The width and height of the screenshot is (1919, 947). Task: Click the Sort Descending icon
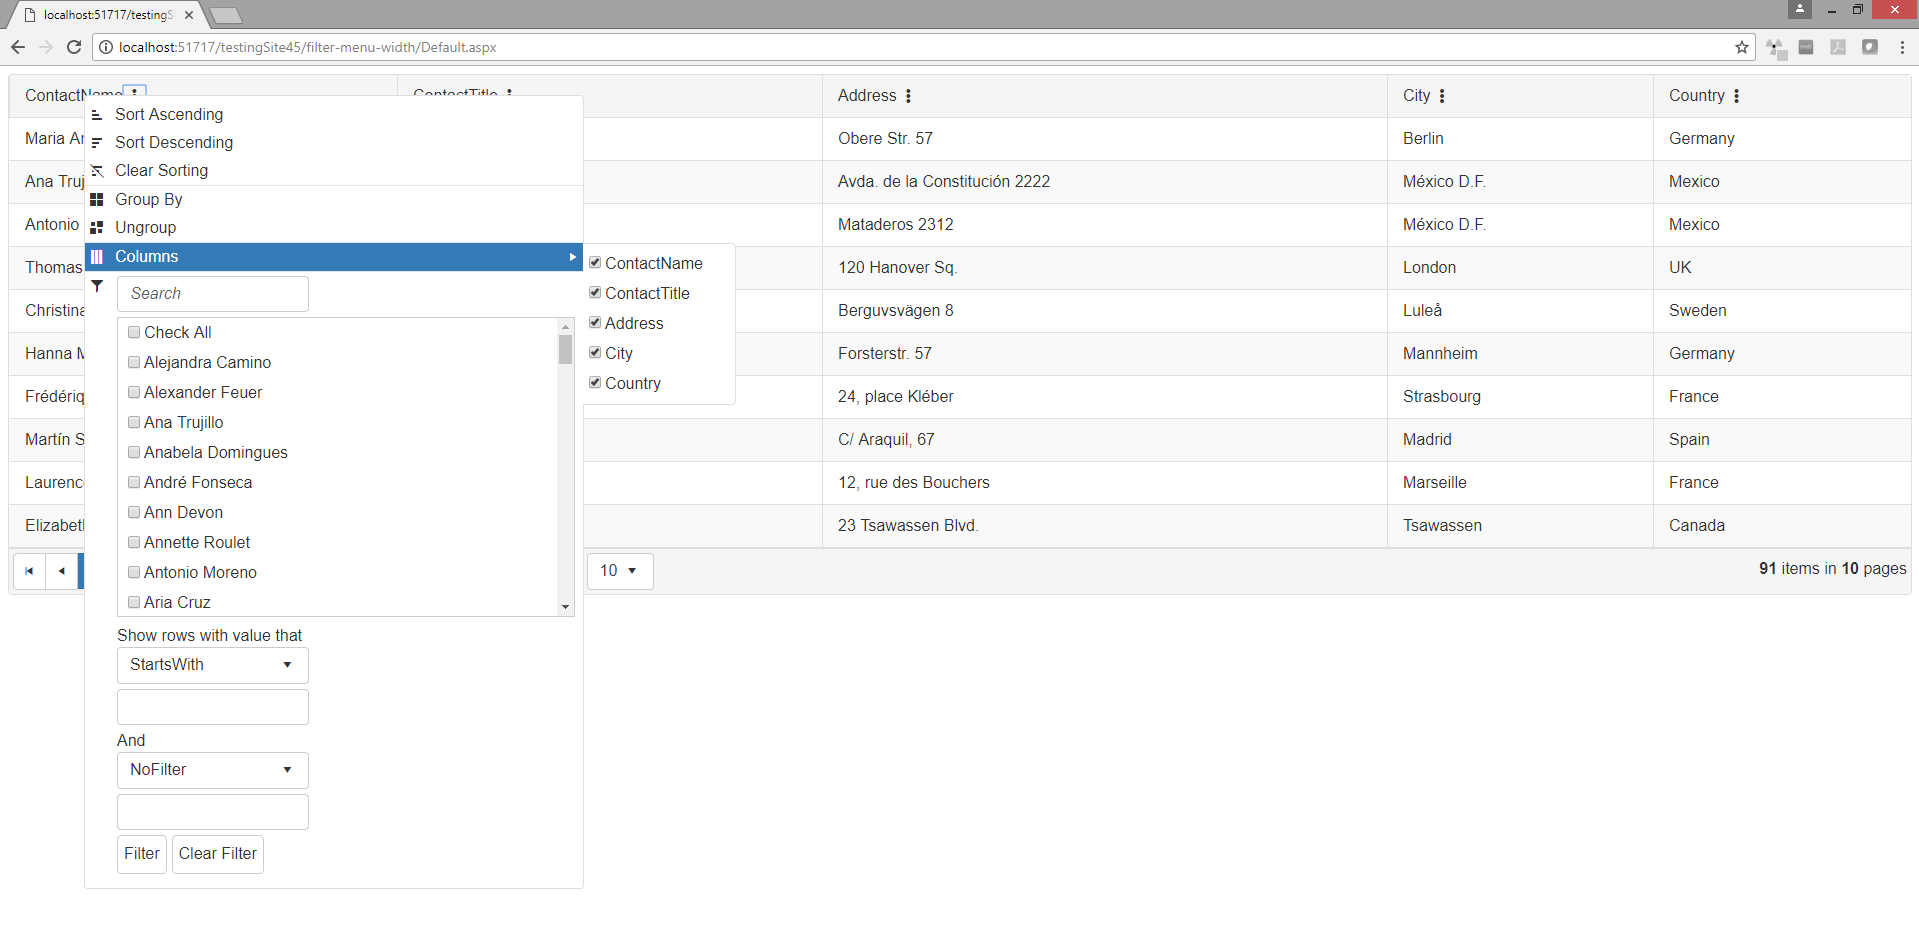(97, 143)
